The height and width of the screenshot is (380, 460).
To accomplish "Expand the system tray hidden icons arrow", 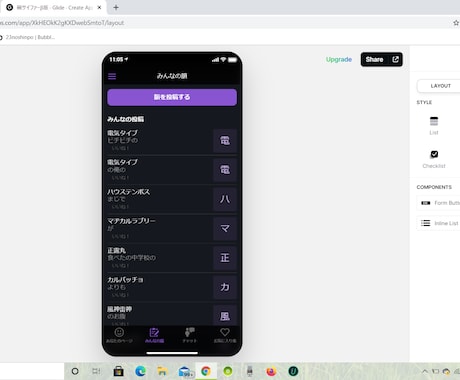I will coord(425,371).
